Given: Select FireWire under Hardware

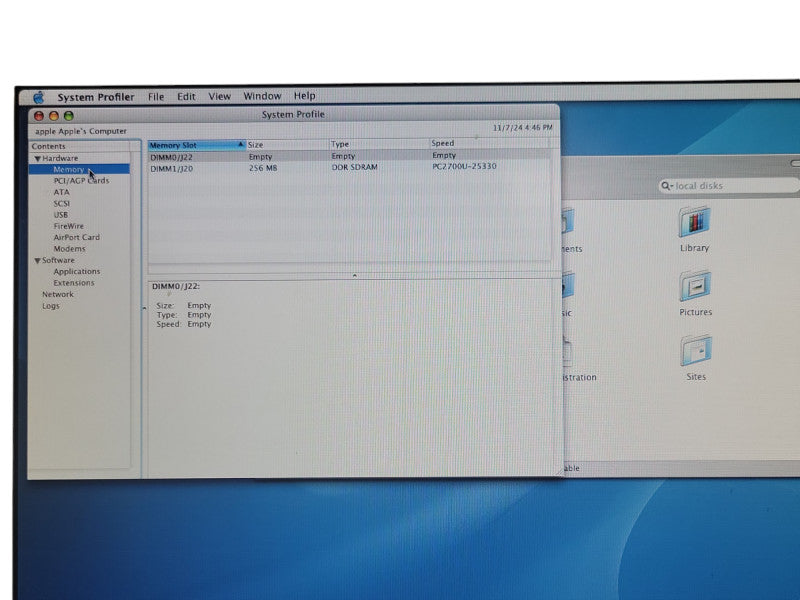Looking at the screenshot, I should [68, 226].
